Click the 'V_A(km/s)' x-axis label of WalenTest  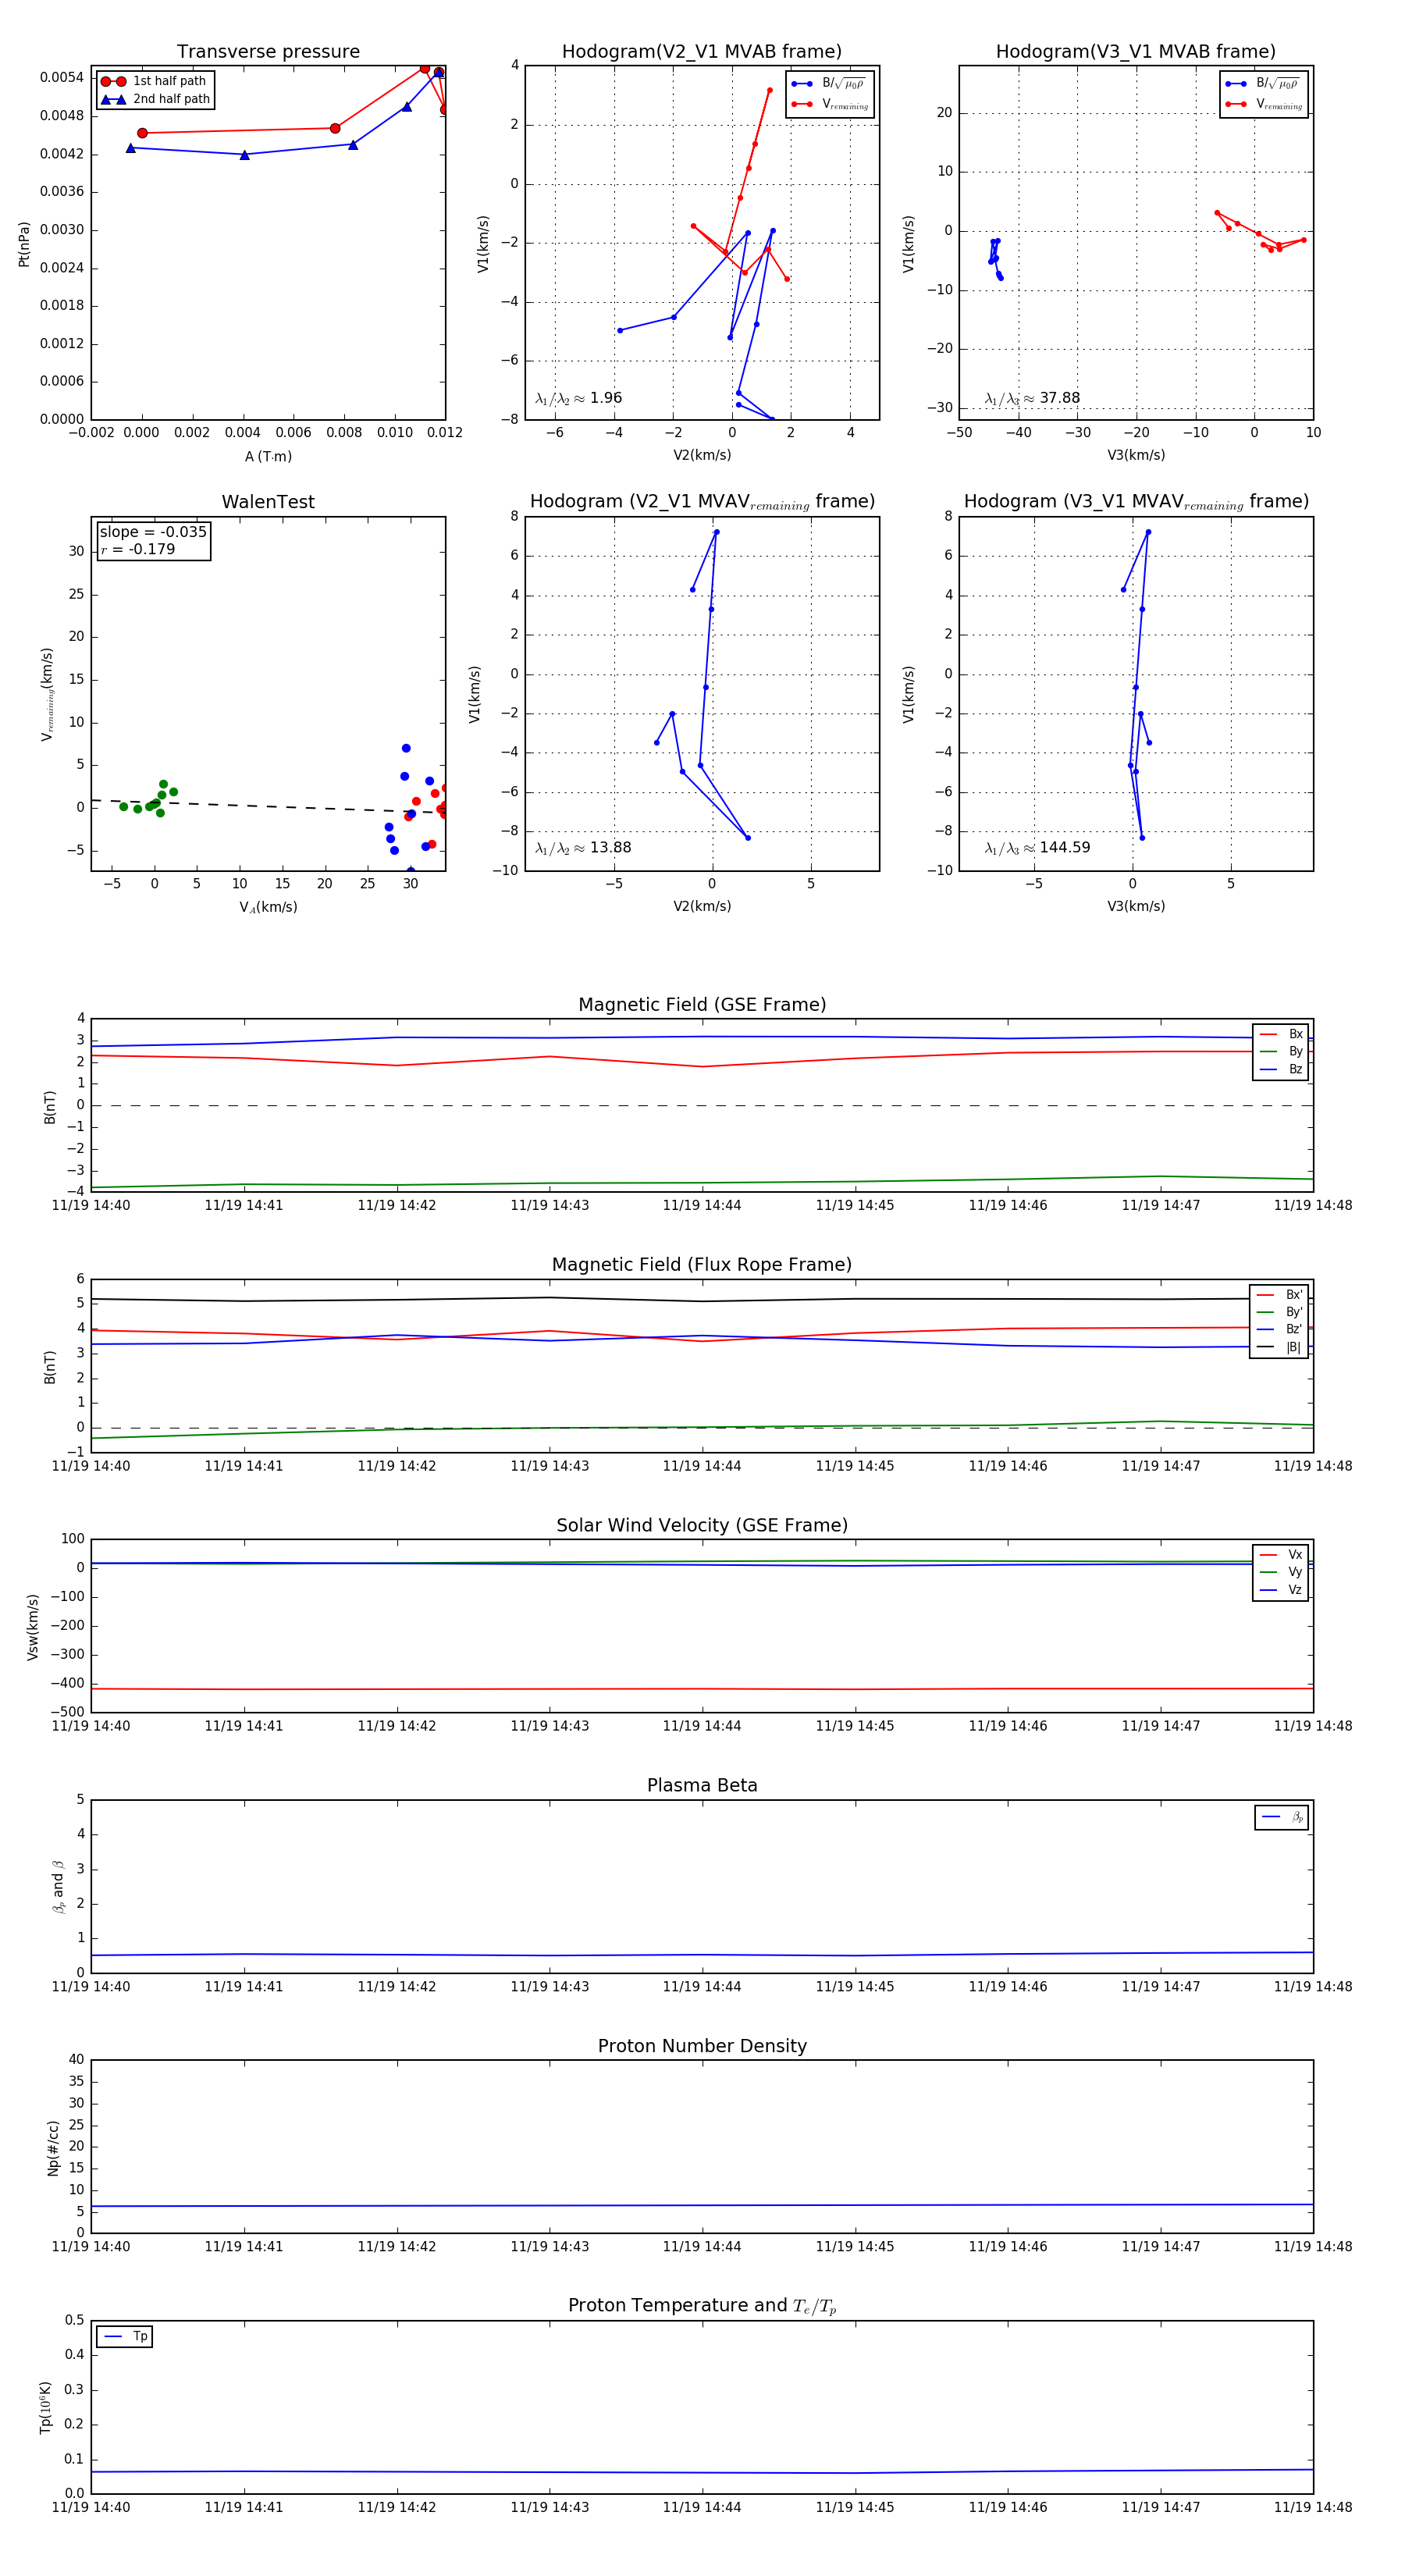(268, 907)
